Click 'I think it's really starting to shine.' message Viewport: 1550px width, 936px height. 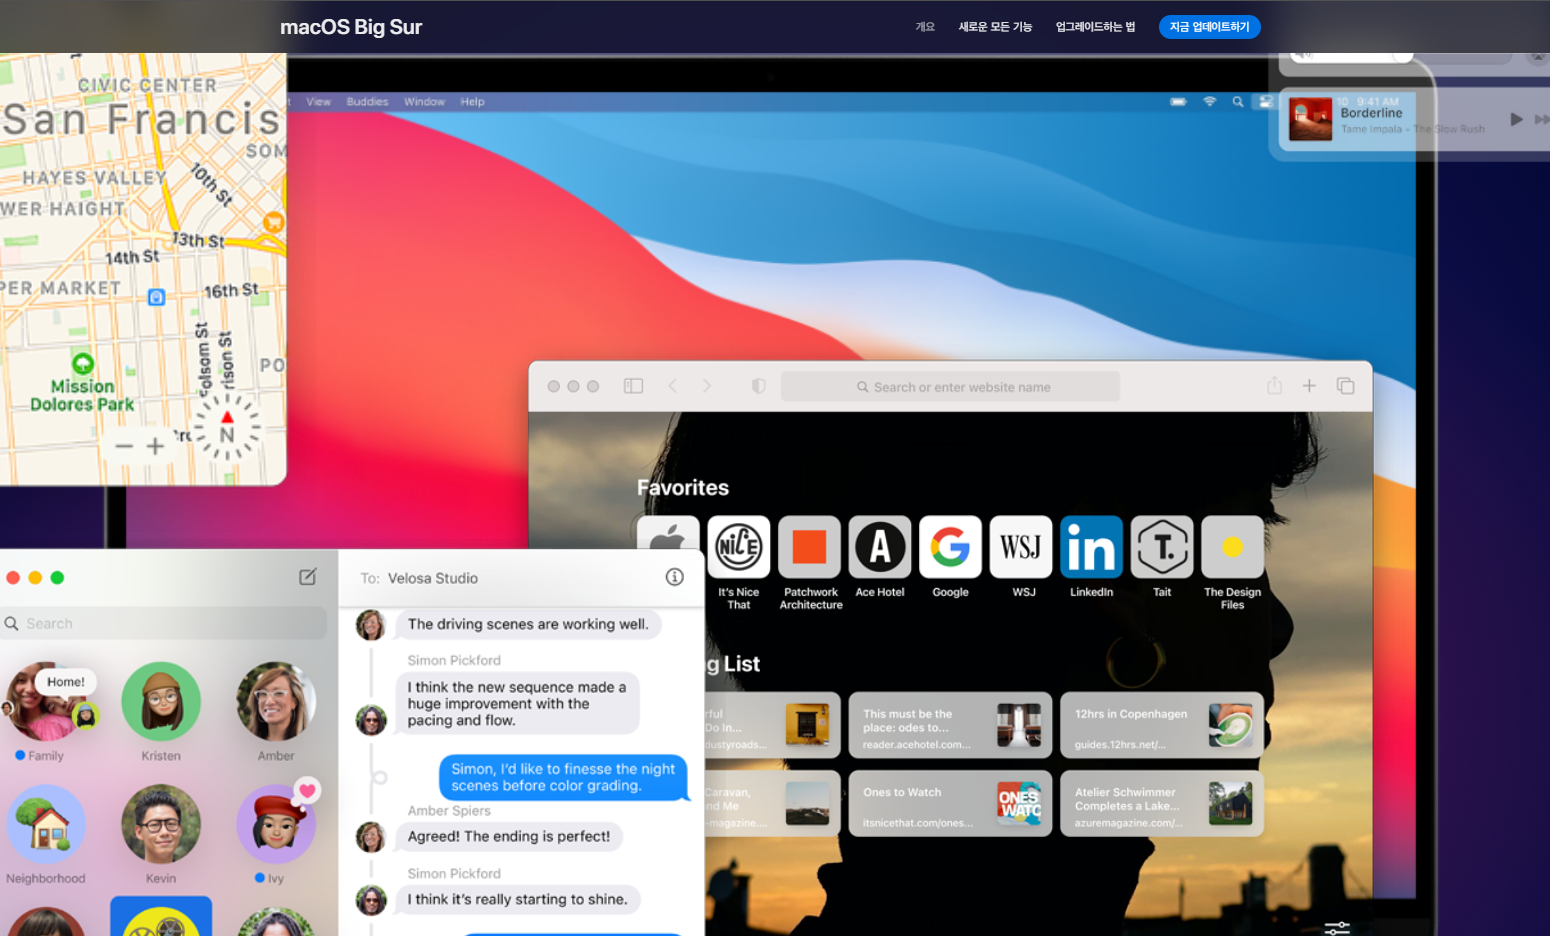[x=518, y=899]
